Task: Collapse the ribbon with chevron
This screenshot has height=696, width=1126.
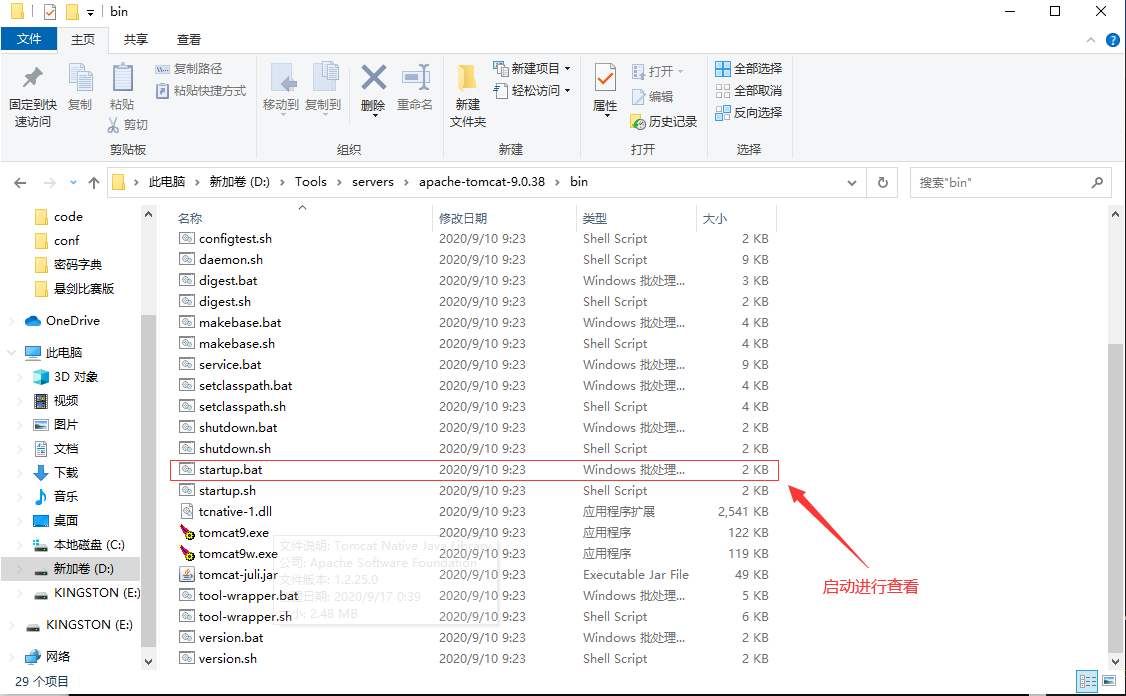Action: point(1090,40)
